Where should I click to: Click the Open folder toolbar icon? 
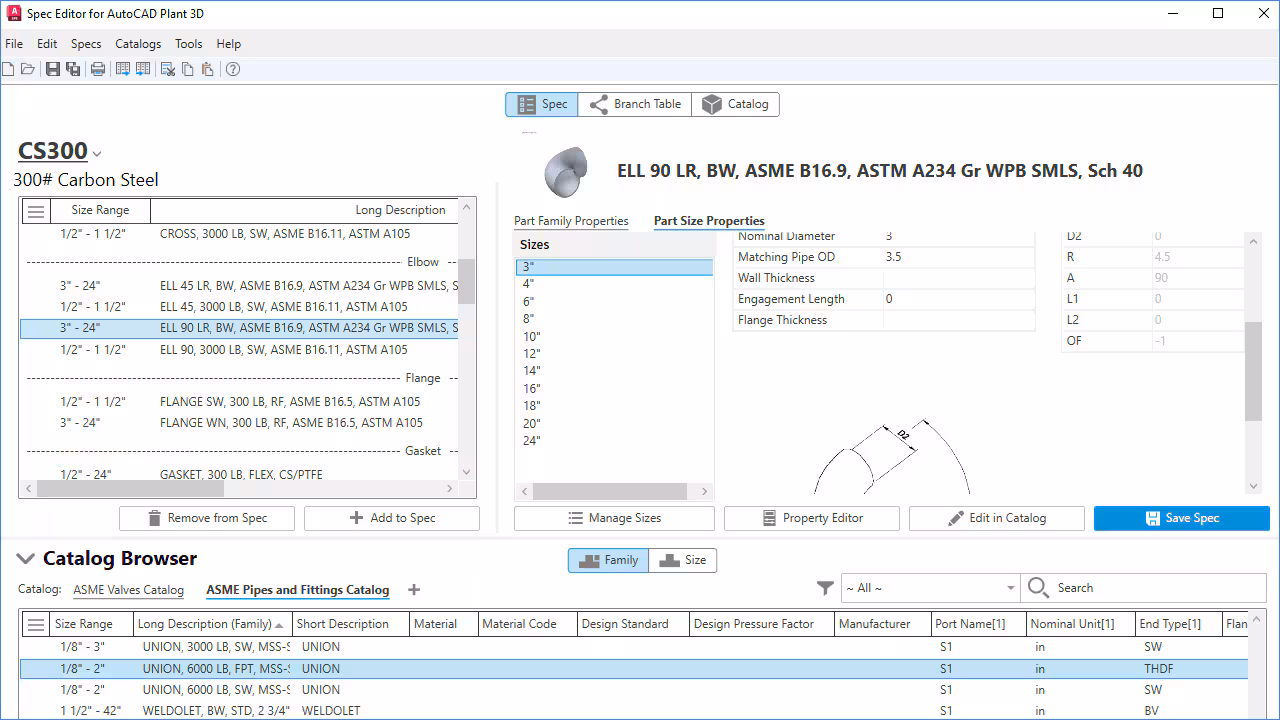[x=28, y=69]
